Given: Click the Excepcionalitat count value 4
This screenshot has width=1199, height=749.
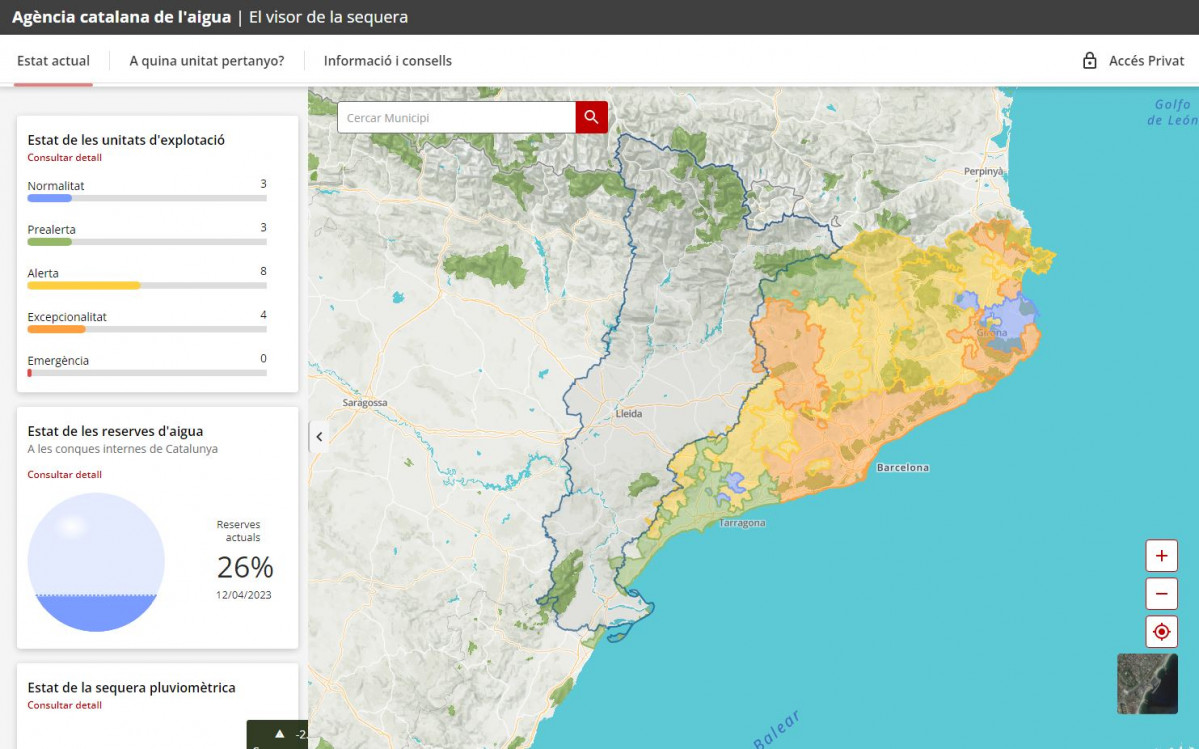Looking at the screenshot, I should pos(264,315).
